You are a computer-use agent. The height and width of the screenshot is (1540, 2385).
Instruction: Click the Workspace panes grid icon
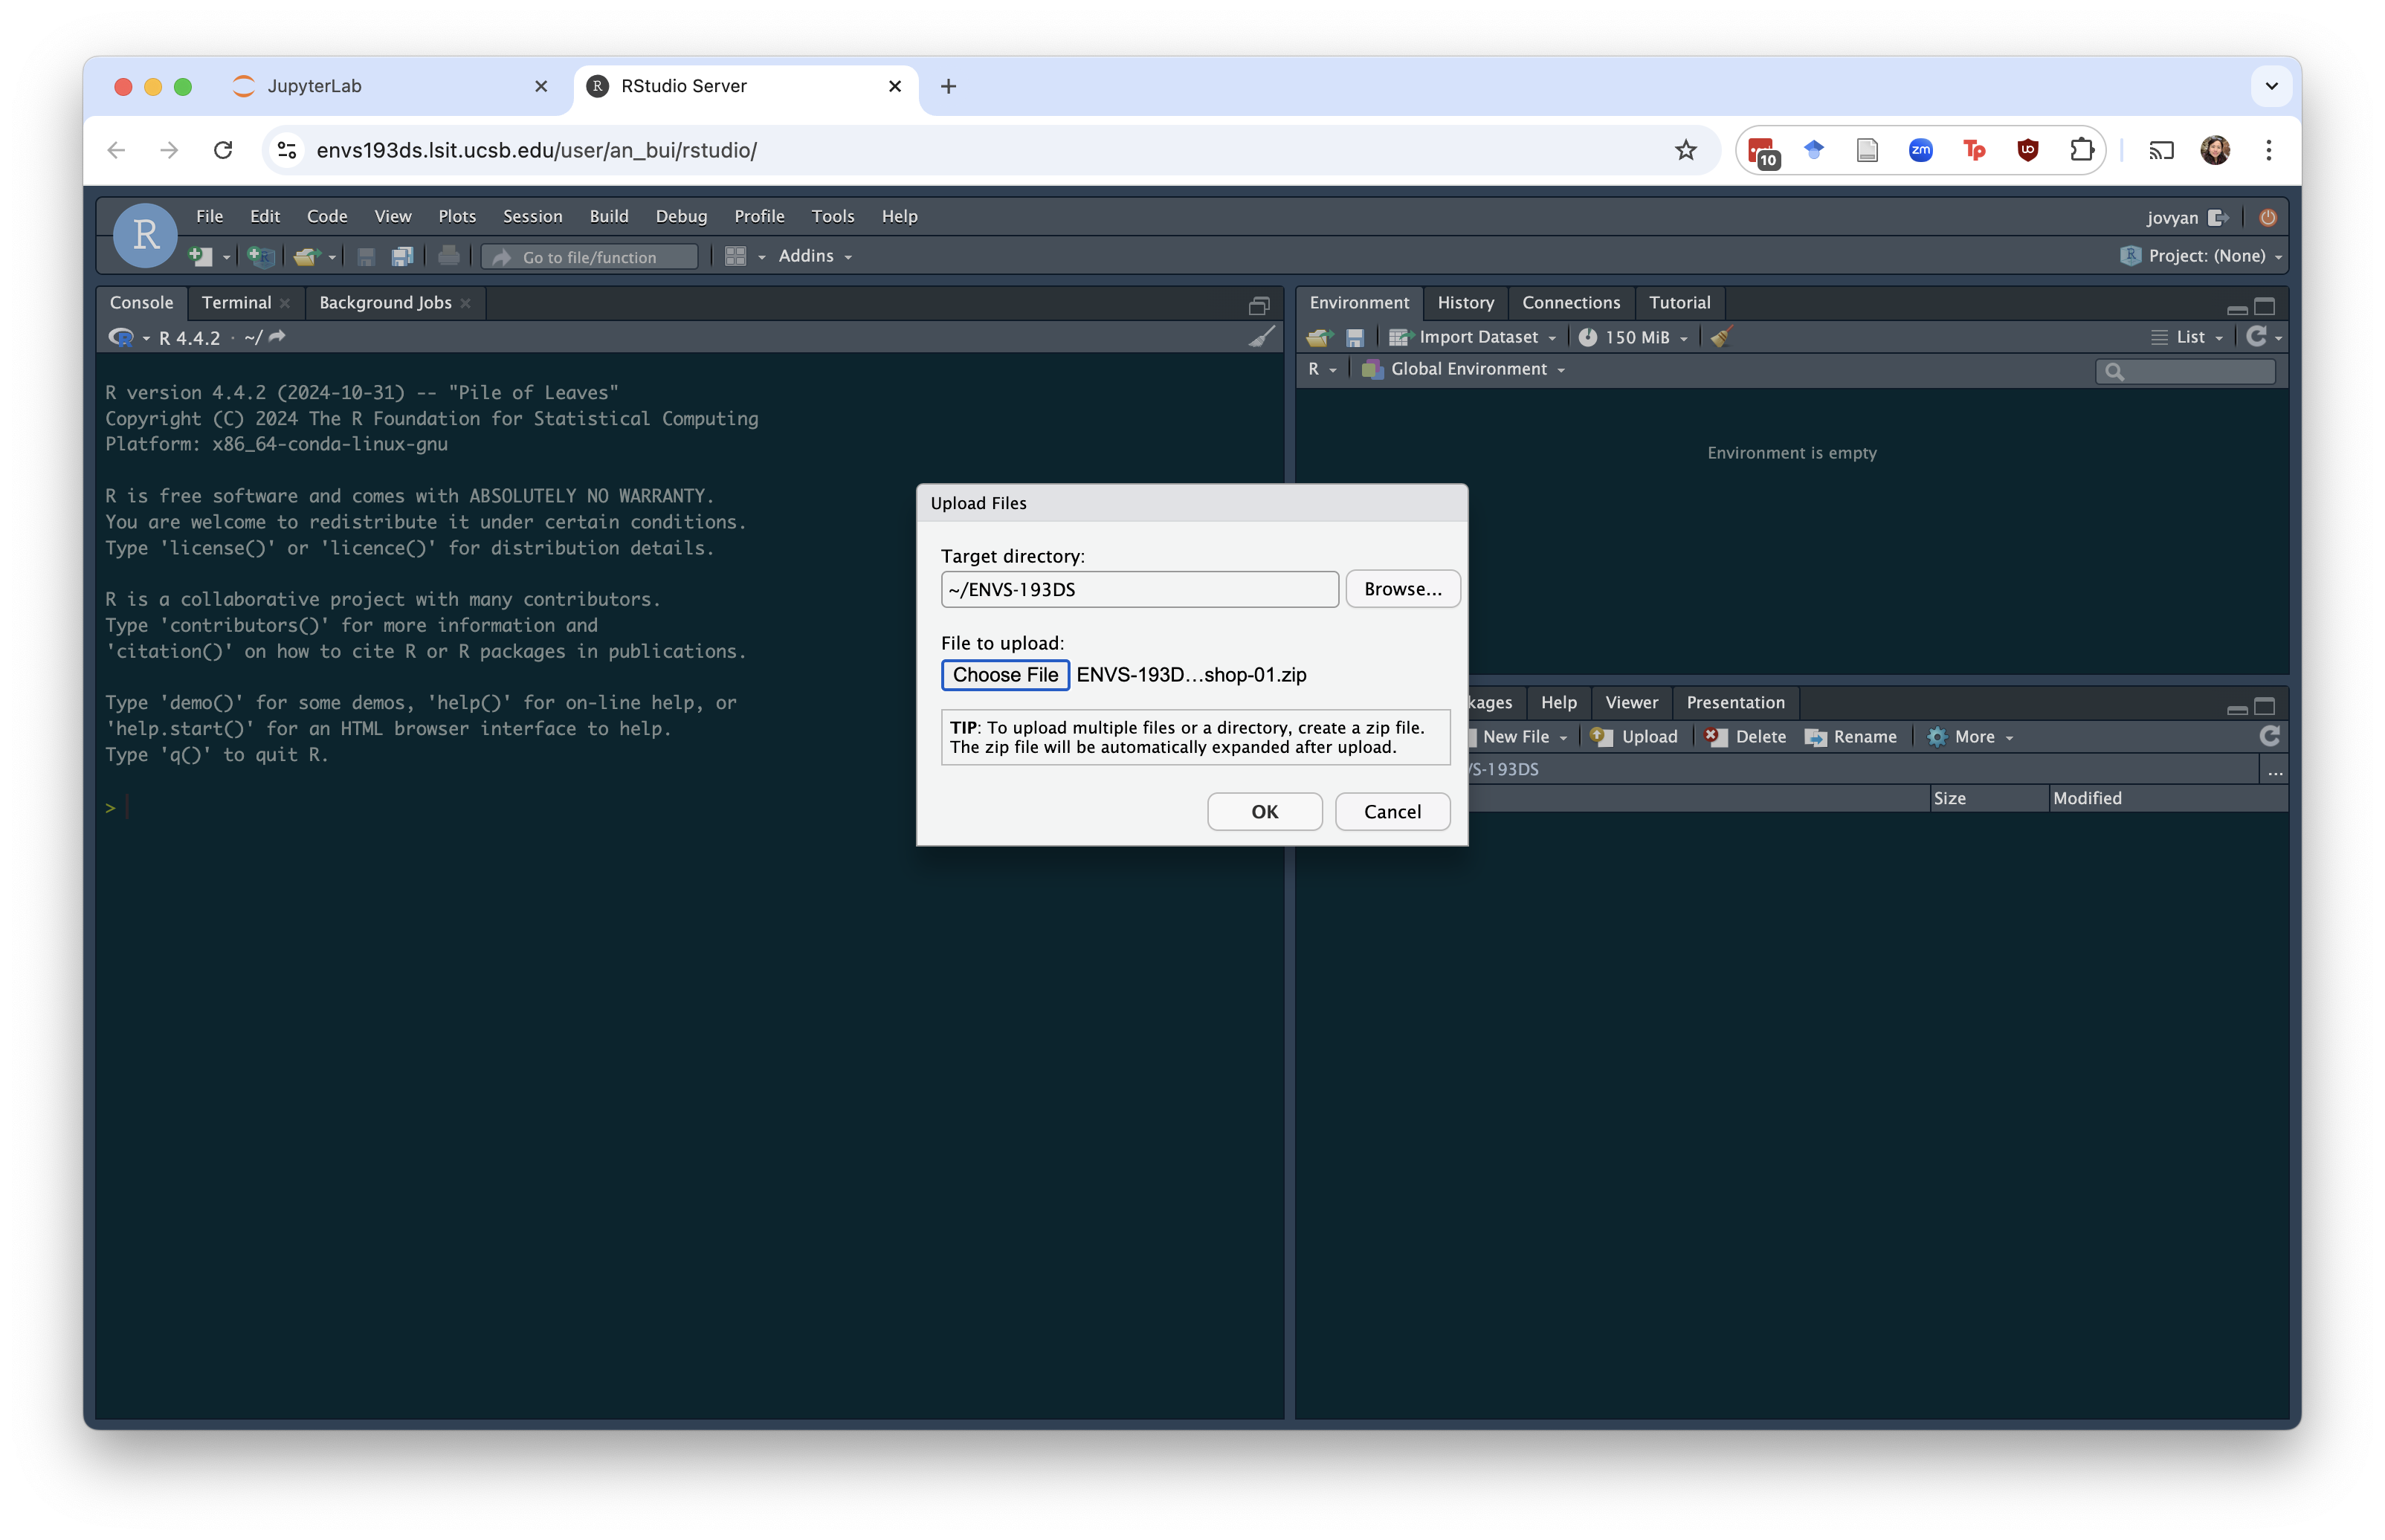click(735, 257)
